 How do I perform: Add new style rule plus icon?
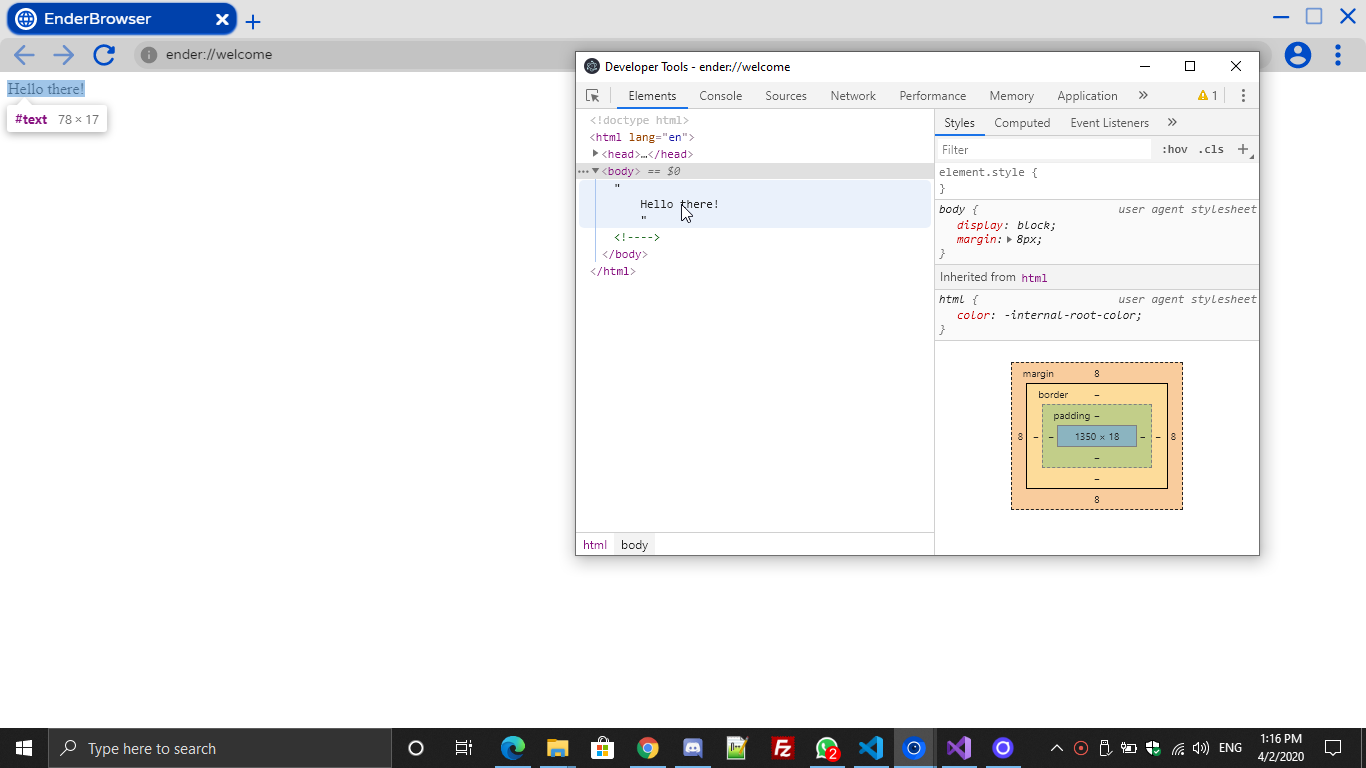point(1243,149)
